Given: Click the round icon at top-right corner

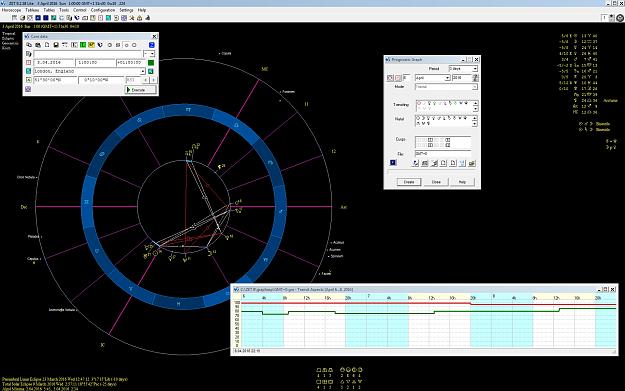Looking at the screenshot, I should click(x=620, y=18).
